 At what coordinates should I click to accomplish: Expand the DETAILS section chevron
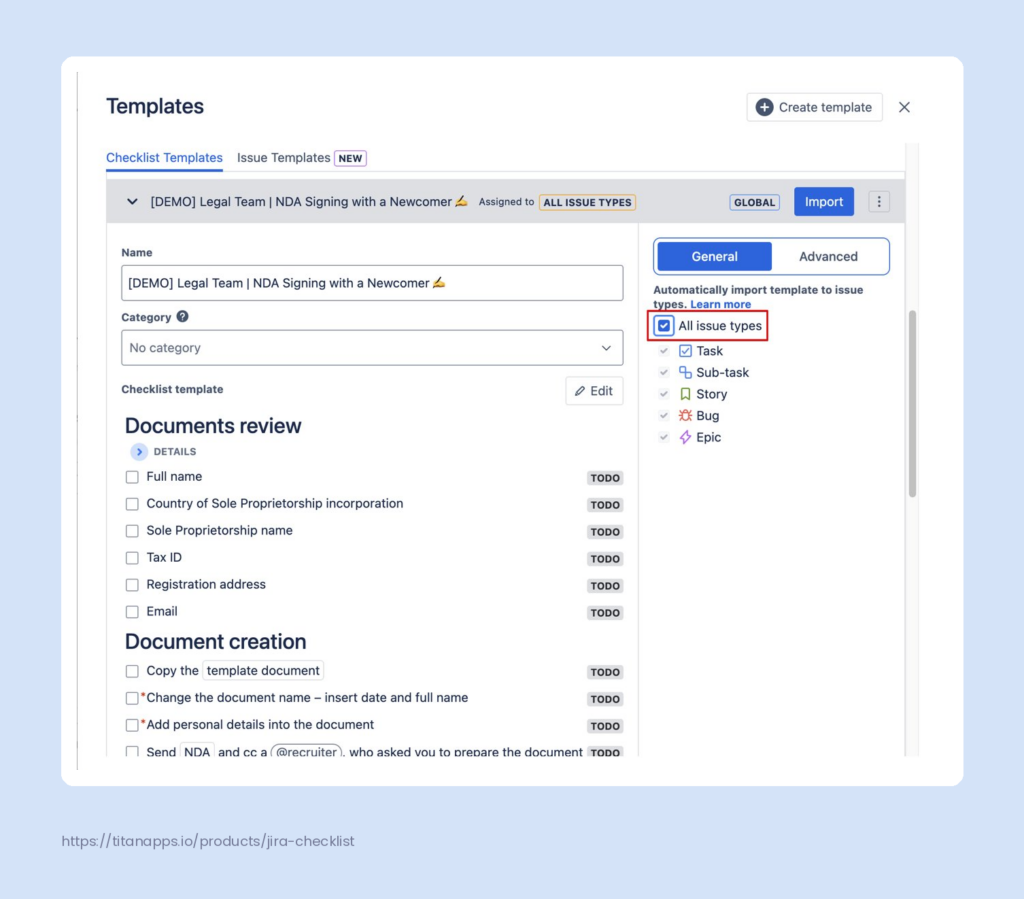point(138,452)
